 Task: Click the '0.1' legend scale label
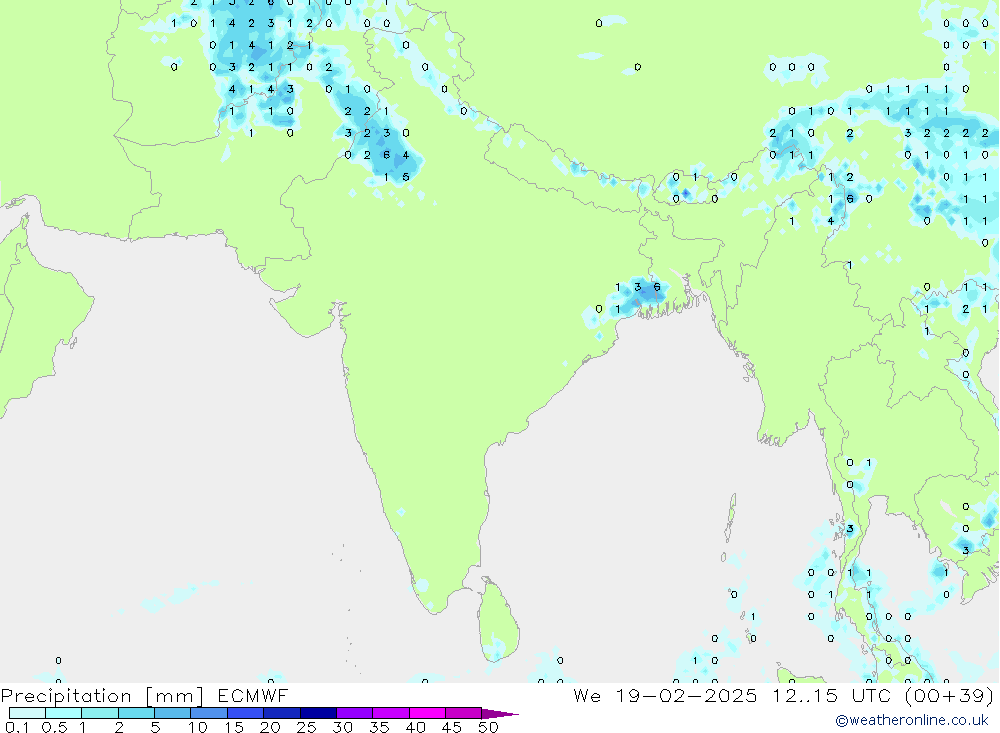pyautogui.click(x=17, y=727)
